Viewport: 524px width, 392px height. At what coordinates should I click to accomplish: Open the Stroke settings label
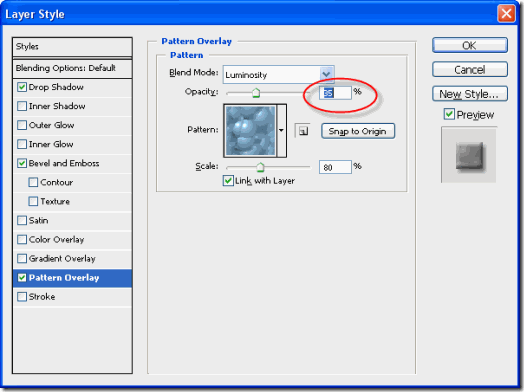[x=42, y=297]
